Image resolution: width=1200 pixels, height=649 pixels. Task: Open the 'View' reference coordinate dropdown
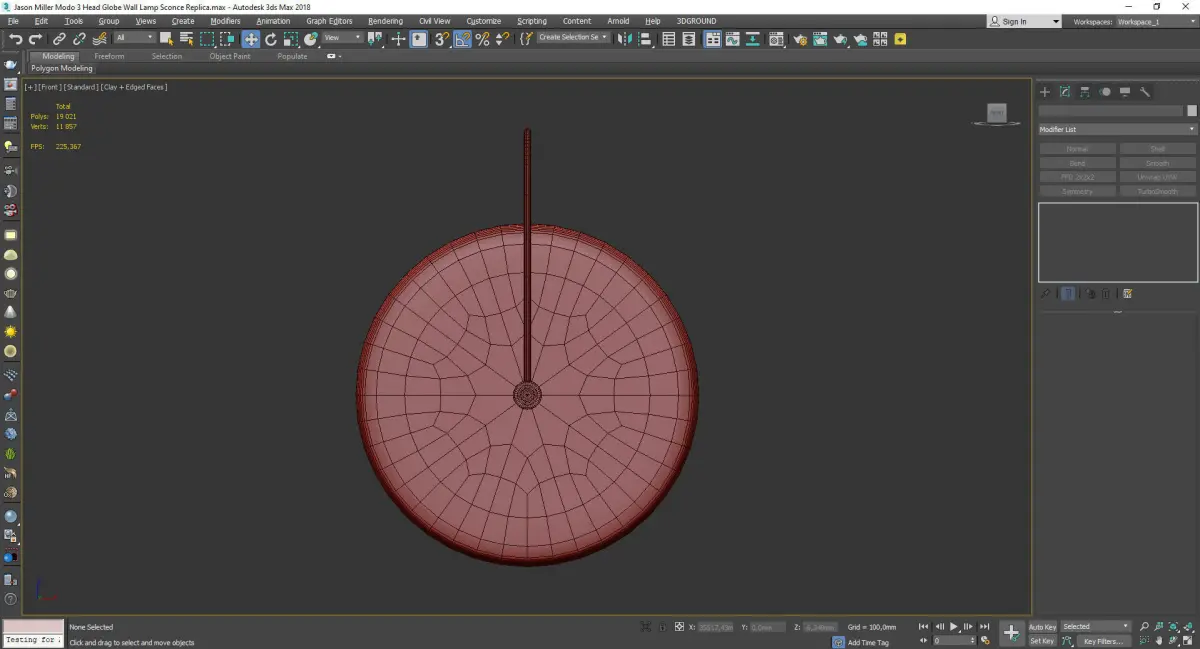coord(343,38)
